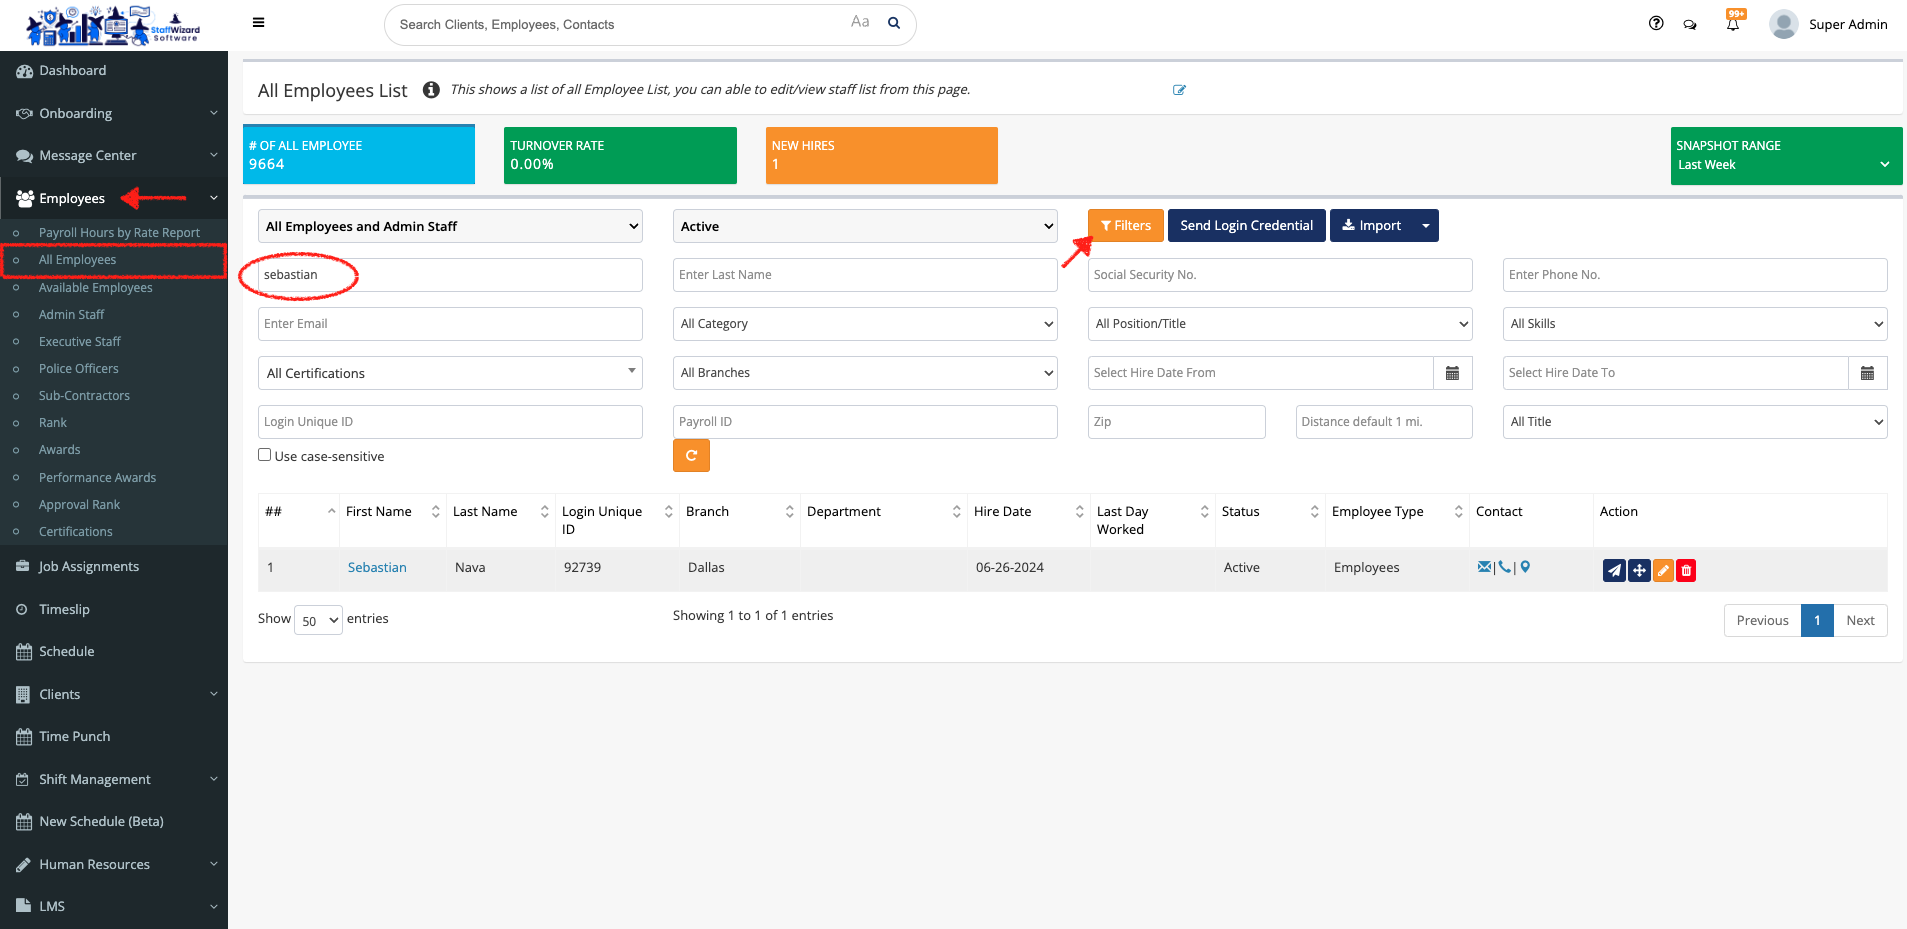The image size is (1907, 929).
Task: Click the red delete trash icon for Sebastian
Action: click(1686, 570)
